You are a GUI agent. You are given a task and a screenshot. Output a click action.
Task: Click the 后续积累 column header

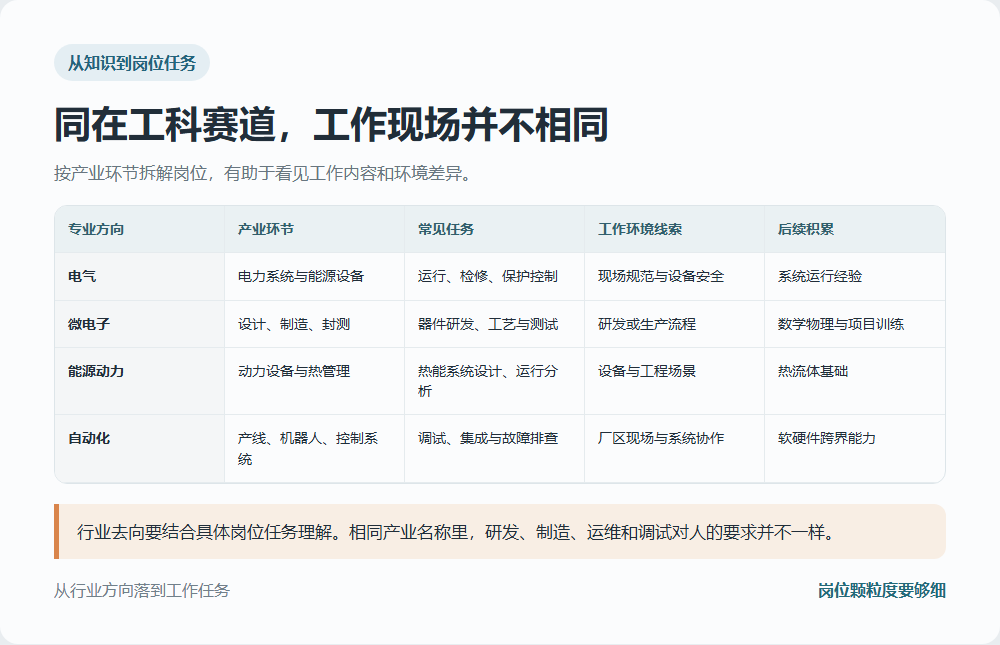pos(855,229)
